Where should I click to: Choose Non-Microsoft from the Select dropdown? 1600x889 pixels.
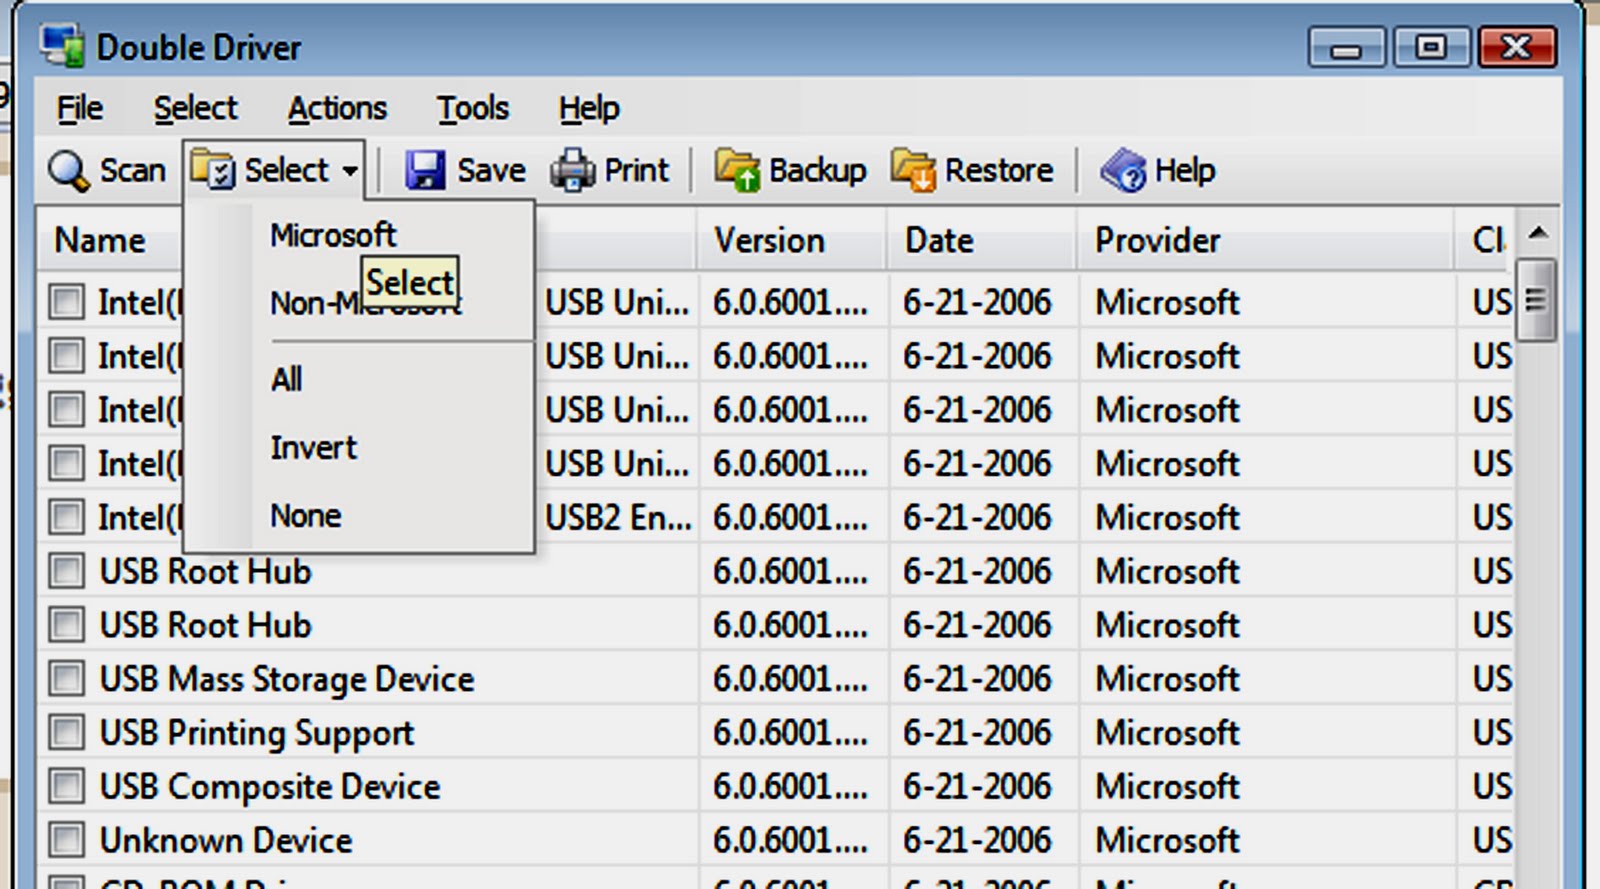[x=366, y=303]
